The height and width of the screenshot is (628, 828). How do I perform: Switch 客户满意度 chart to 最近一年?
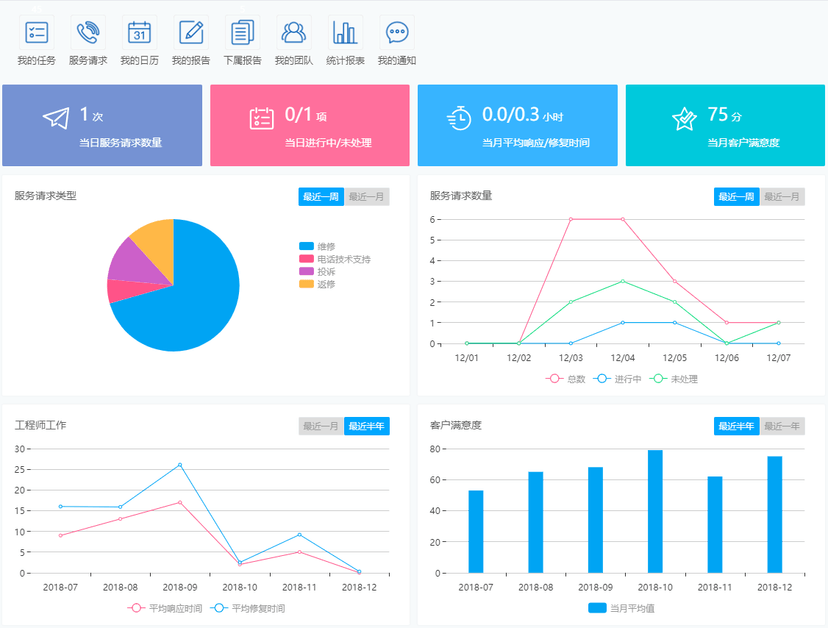[x=782, y=426]
